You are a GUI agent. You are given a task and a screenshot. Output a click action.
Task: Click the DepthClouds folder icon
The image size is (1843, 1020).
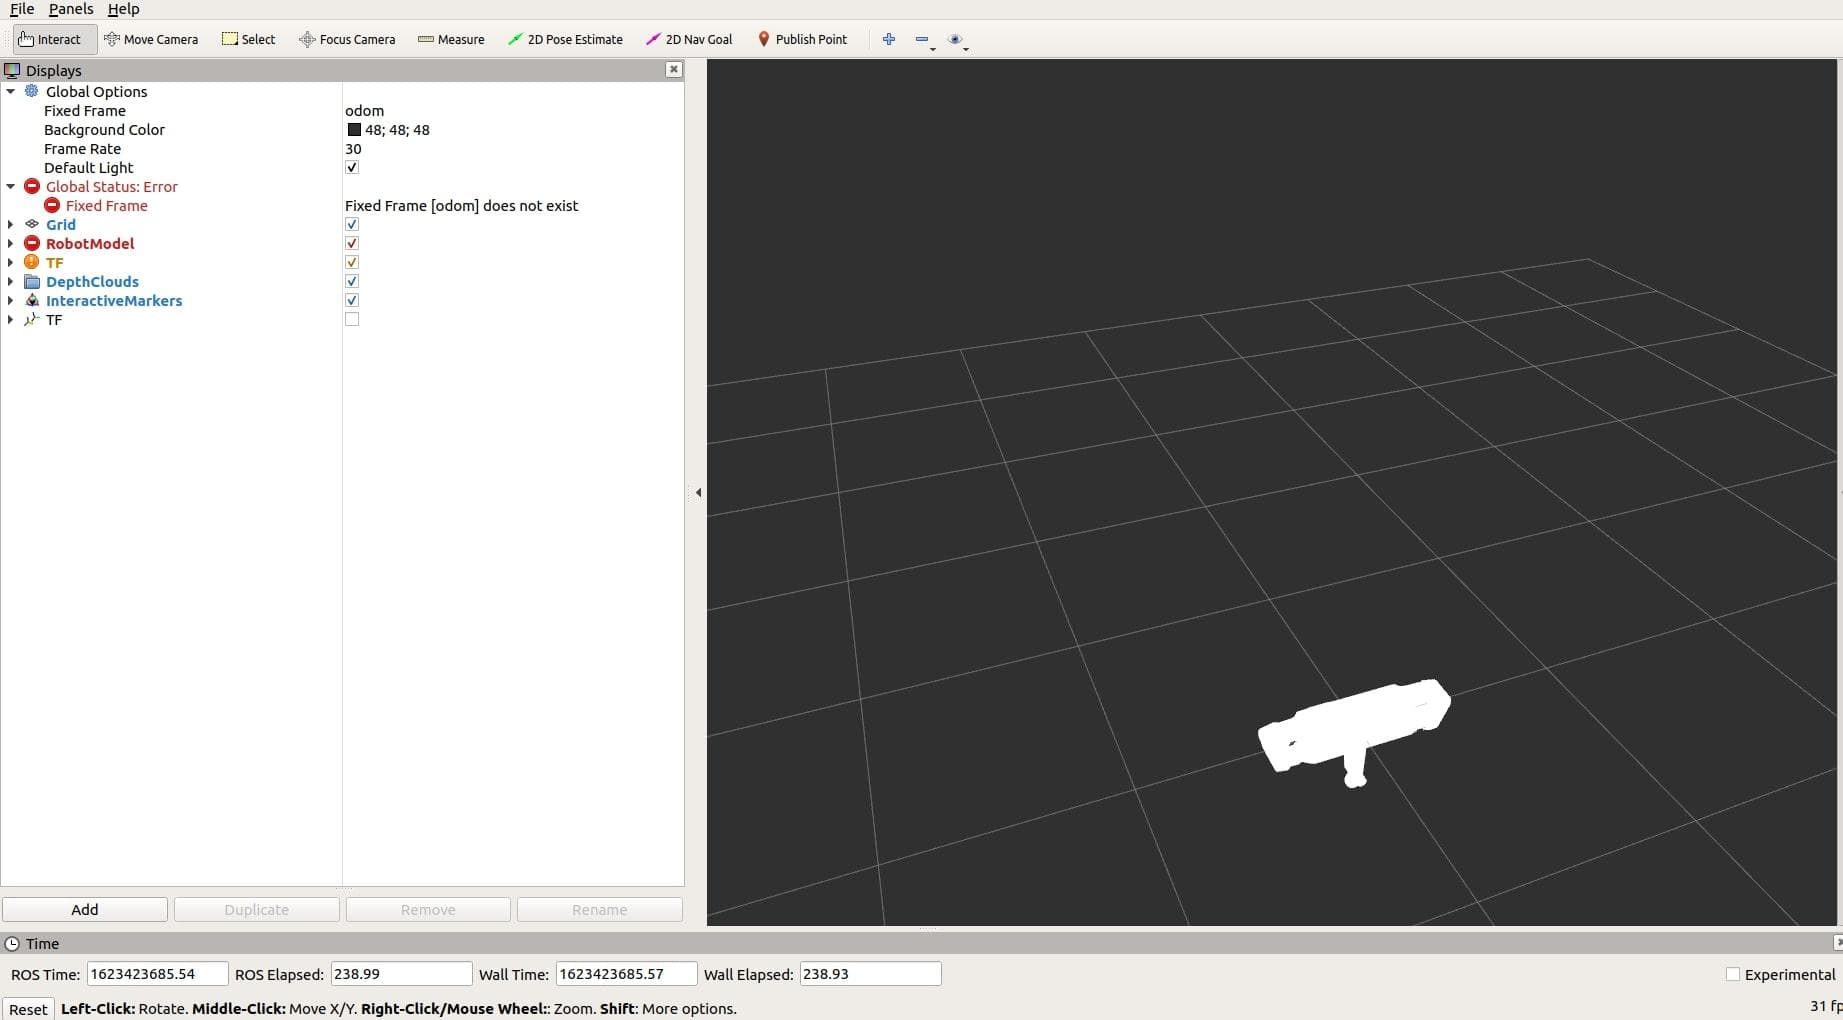32,281
